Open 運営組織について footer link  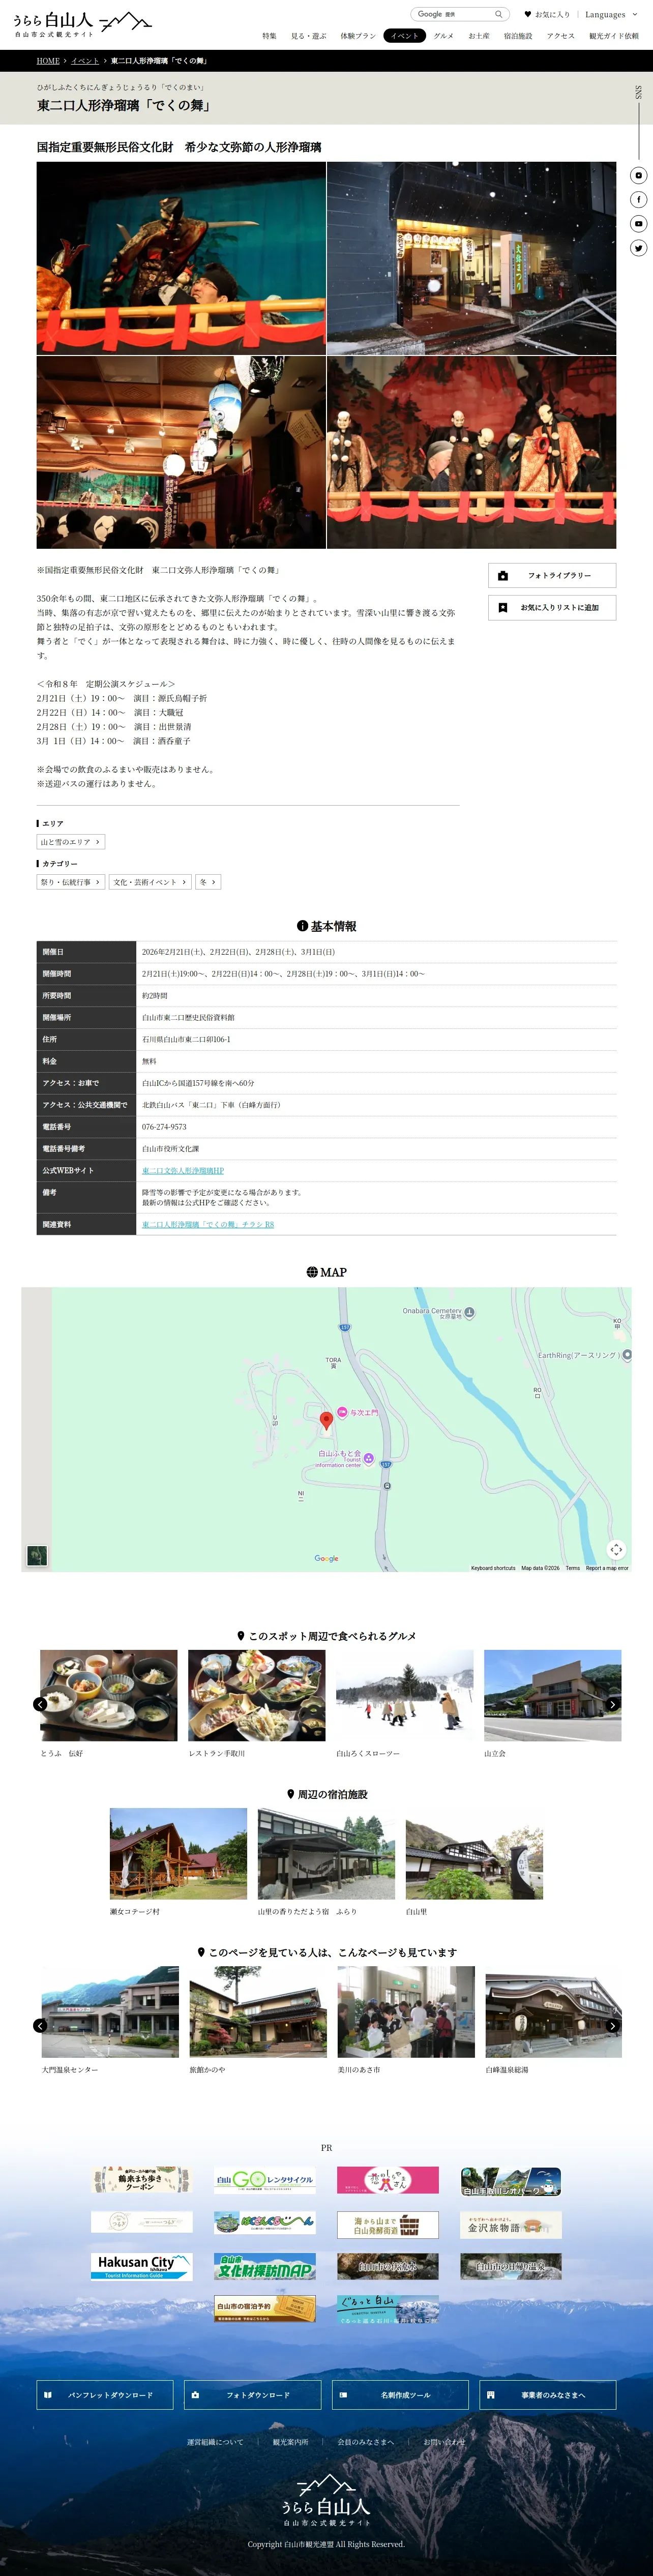click(x=215, y=2442)
